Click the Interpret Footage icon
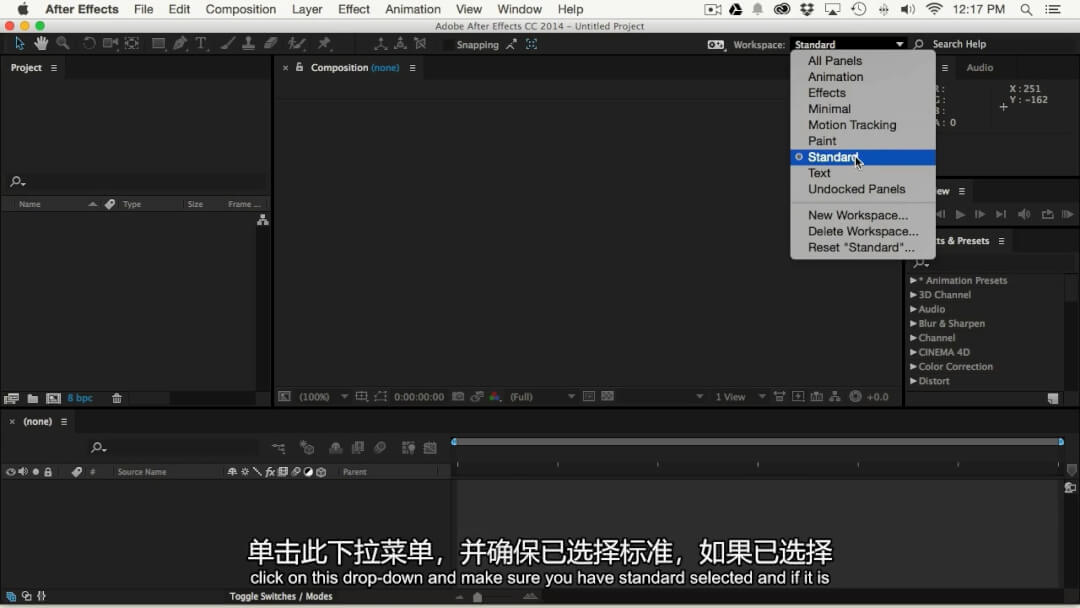 point(11,398)
